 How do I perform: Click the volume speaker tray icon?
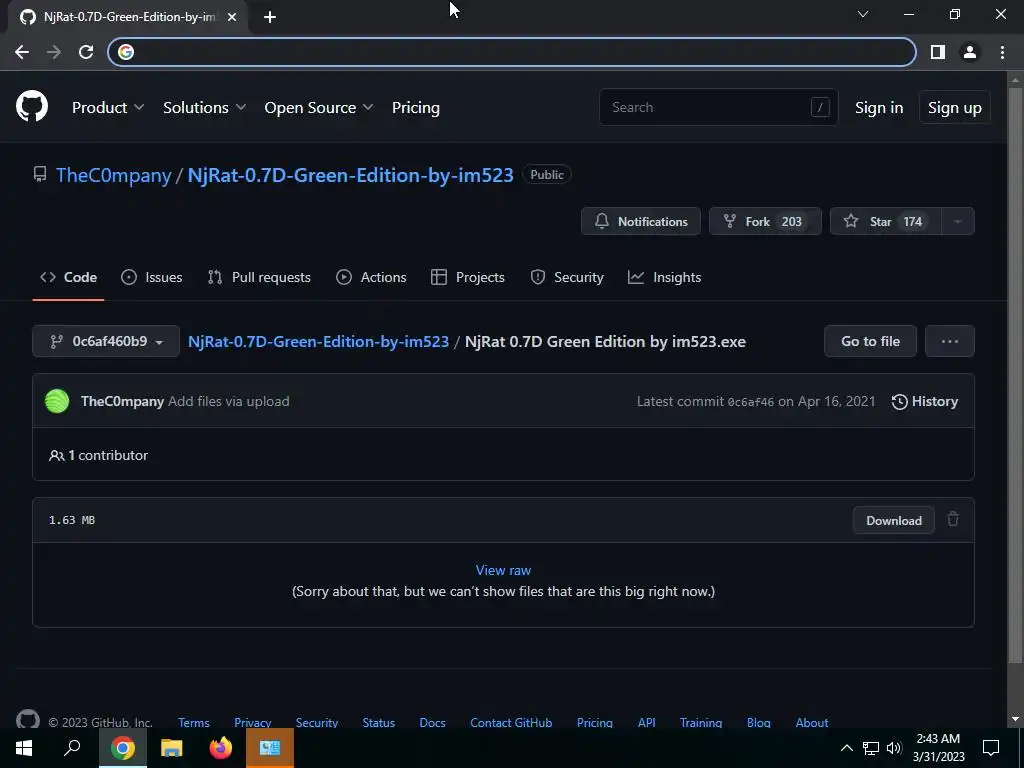[894, 748]
